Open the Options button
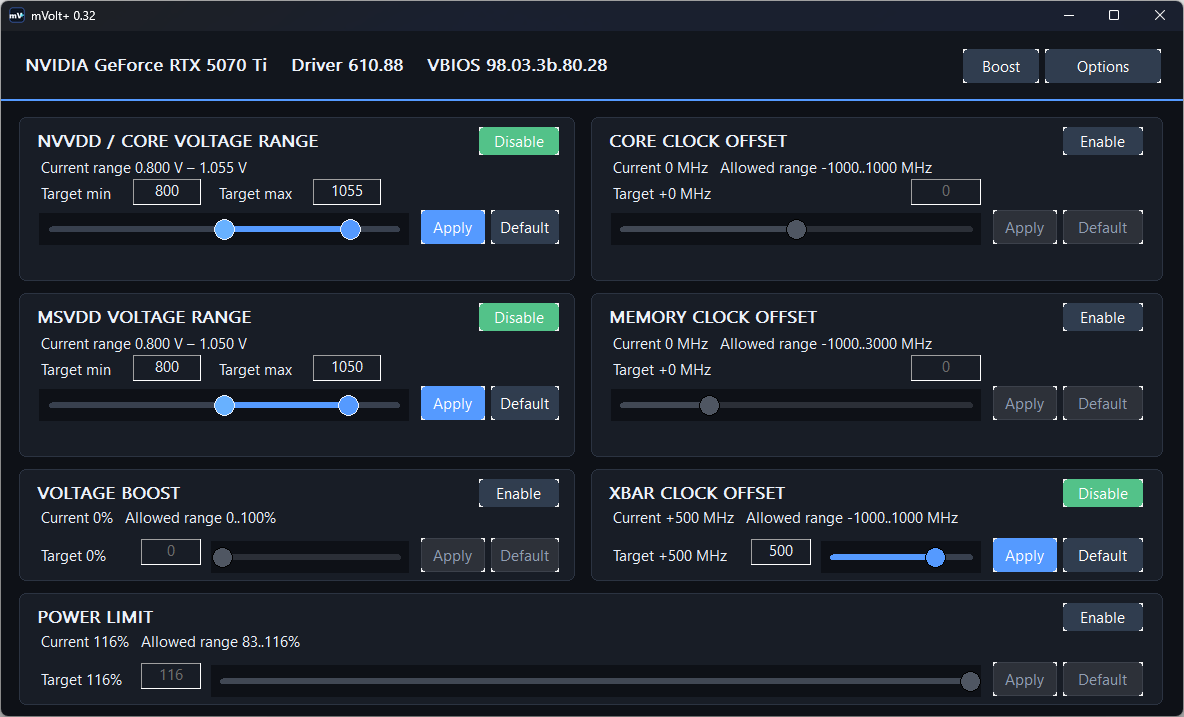Image resolution: width=1184 pixels, height=717 pixels. pos(1102,66)
